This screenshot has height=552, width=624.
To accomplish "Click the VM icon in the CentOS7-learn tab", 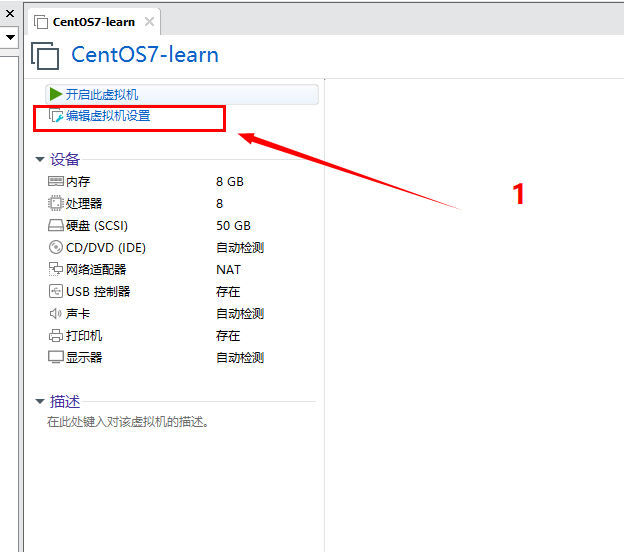I will pyautogui.click(x=41, y=22).
